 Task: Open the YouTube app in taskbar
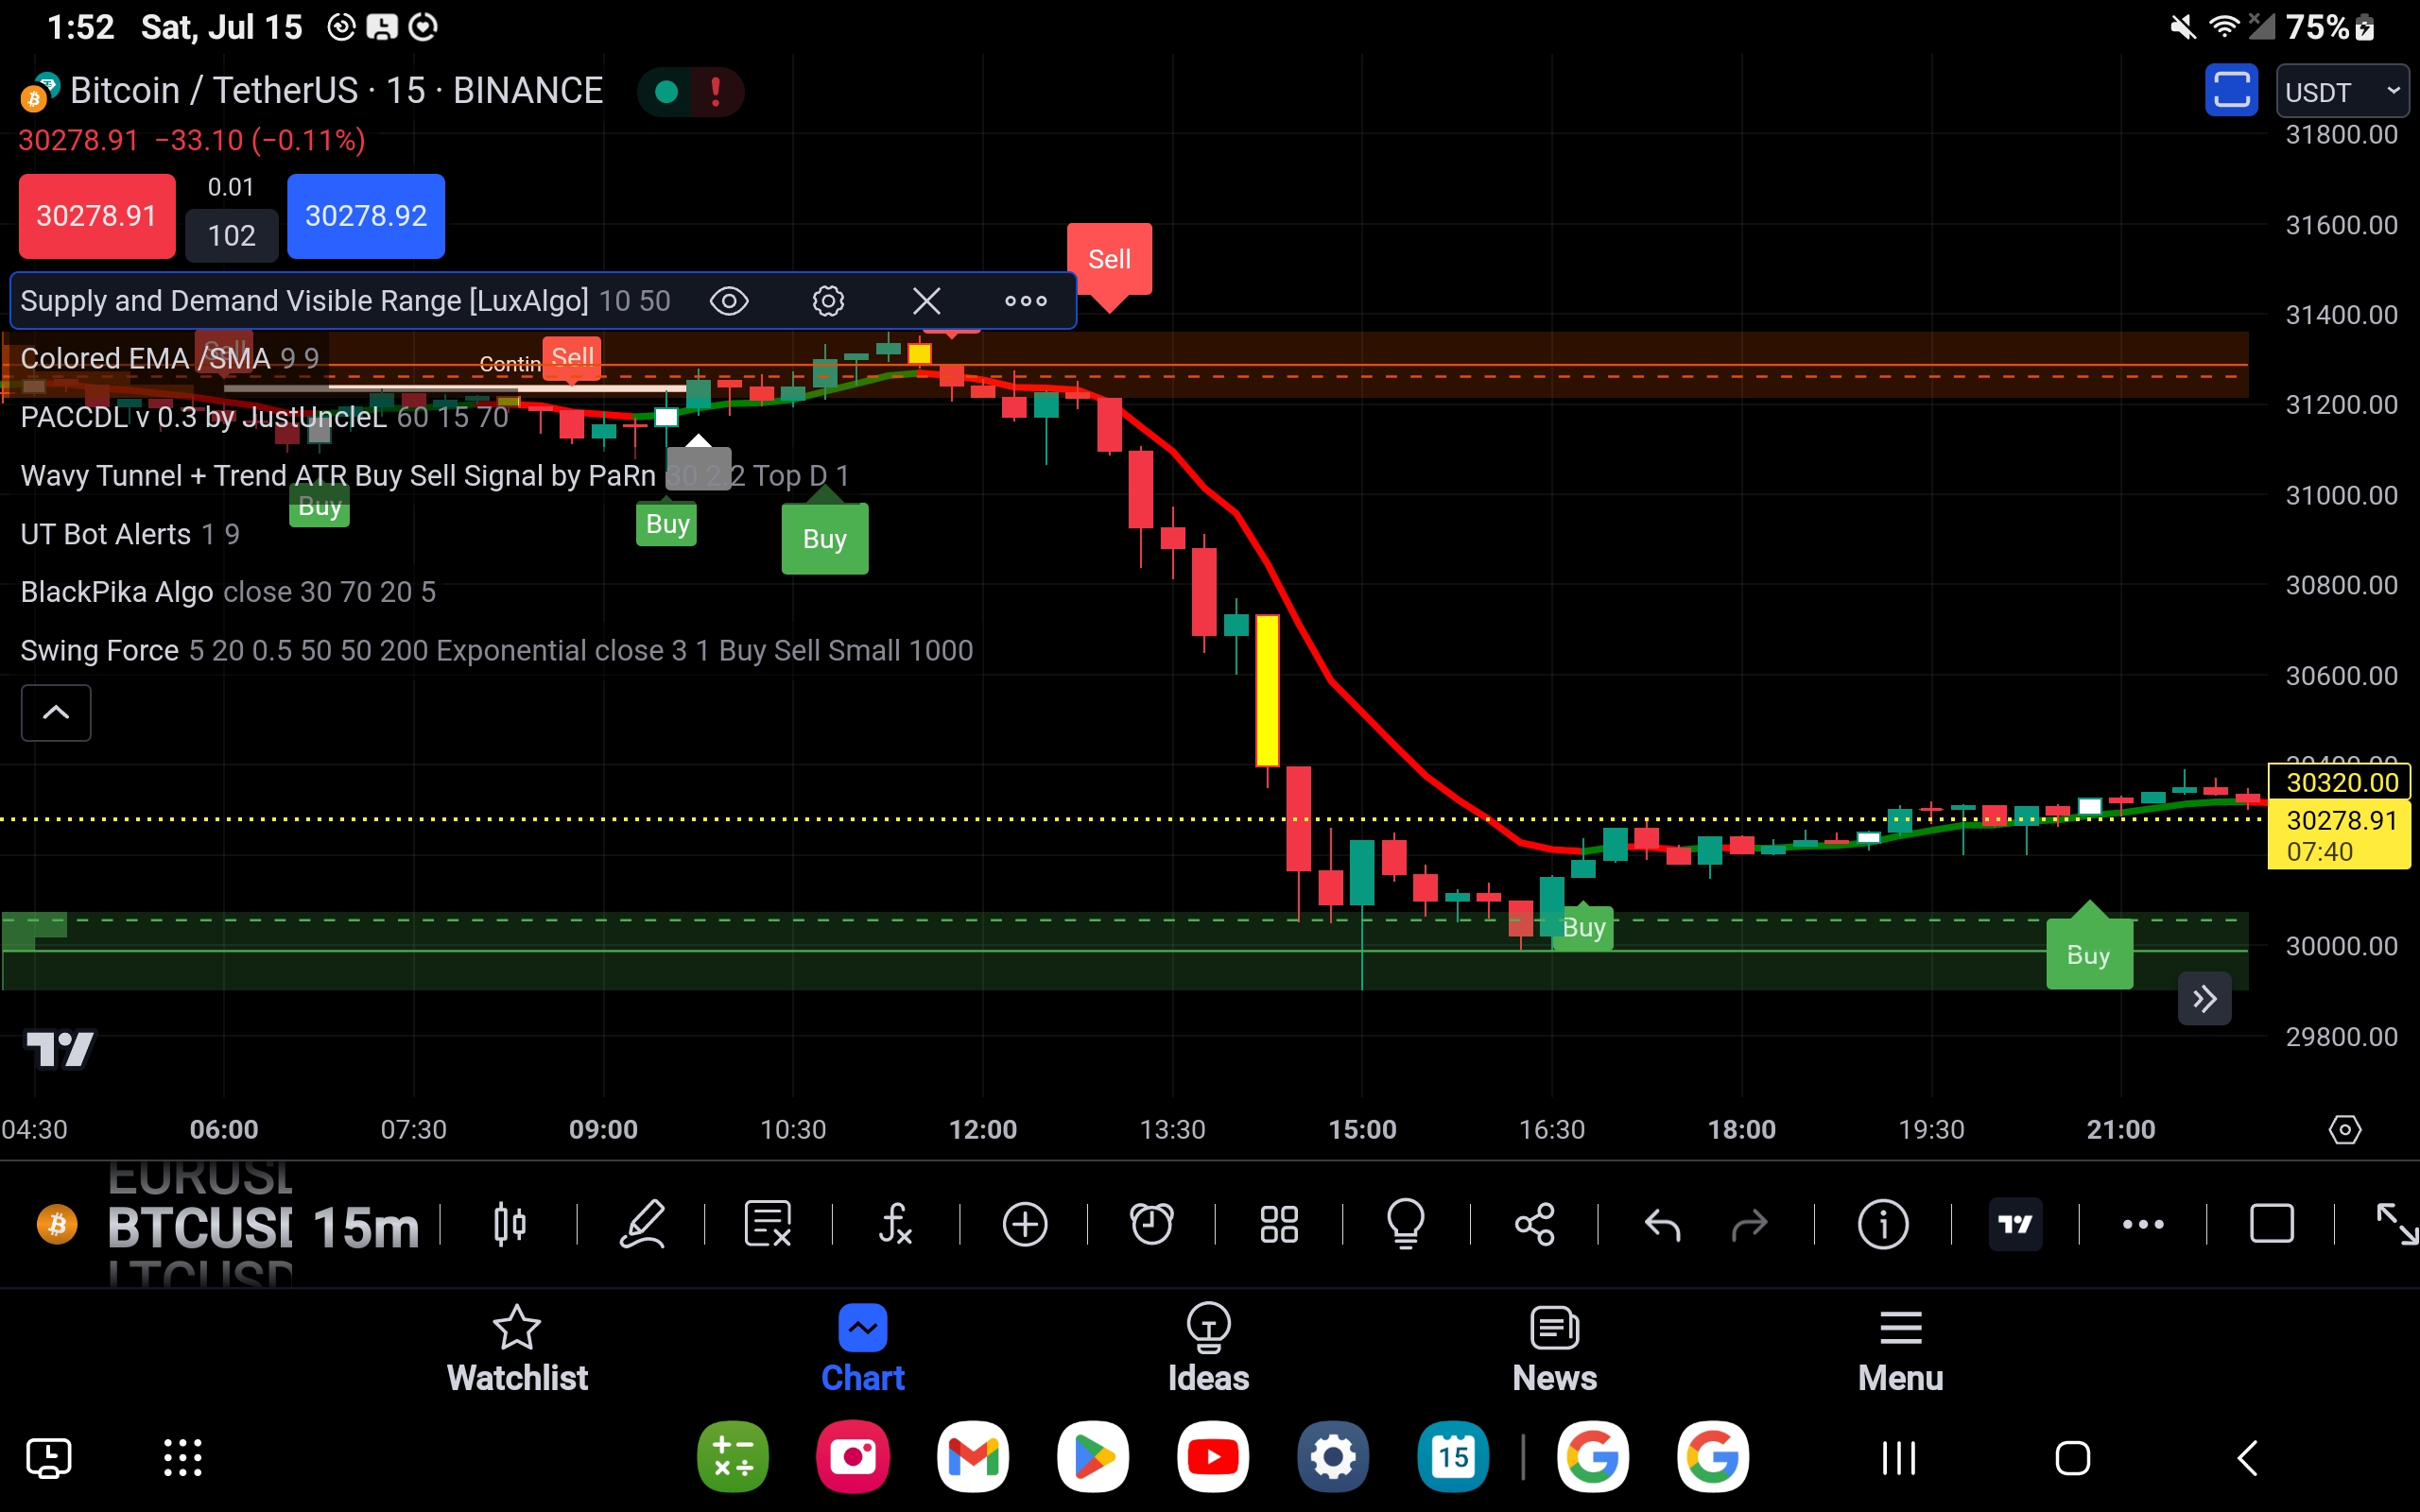1213,1457
